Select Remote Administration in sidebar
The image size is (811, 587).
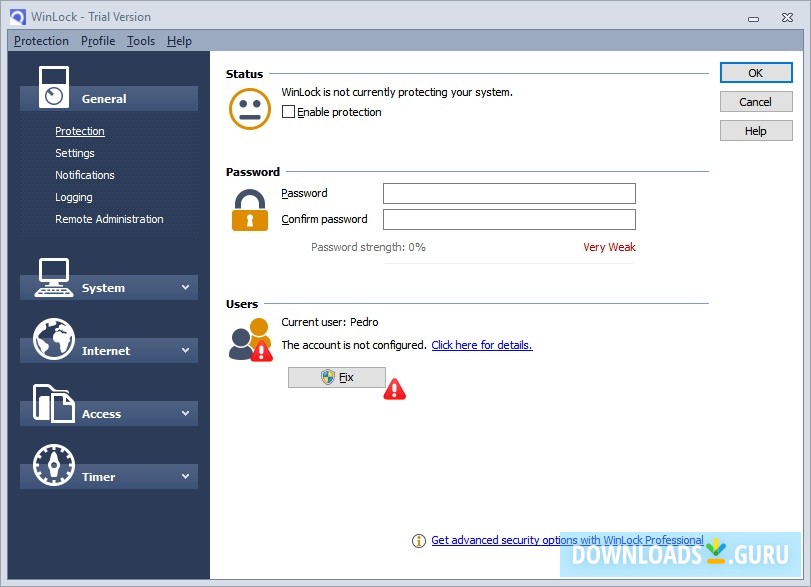[x=109, y=219]
